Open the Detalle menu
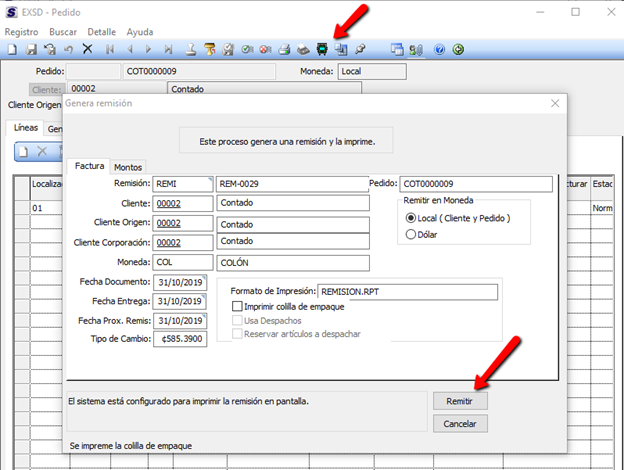Image resolution: width=624 pixels, height=470 pixels. click(x=101, y=32)
